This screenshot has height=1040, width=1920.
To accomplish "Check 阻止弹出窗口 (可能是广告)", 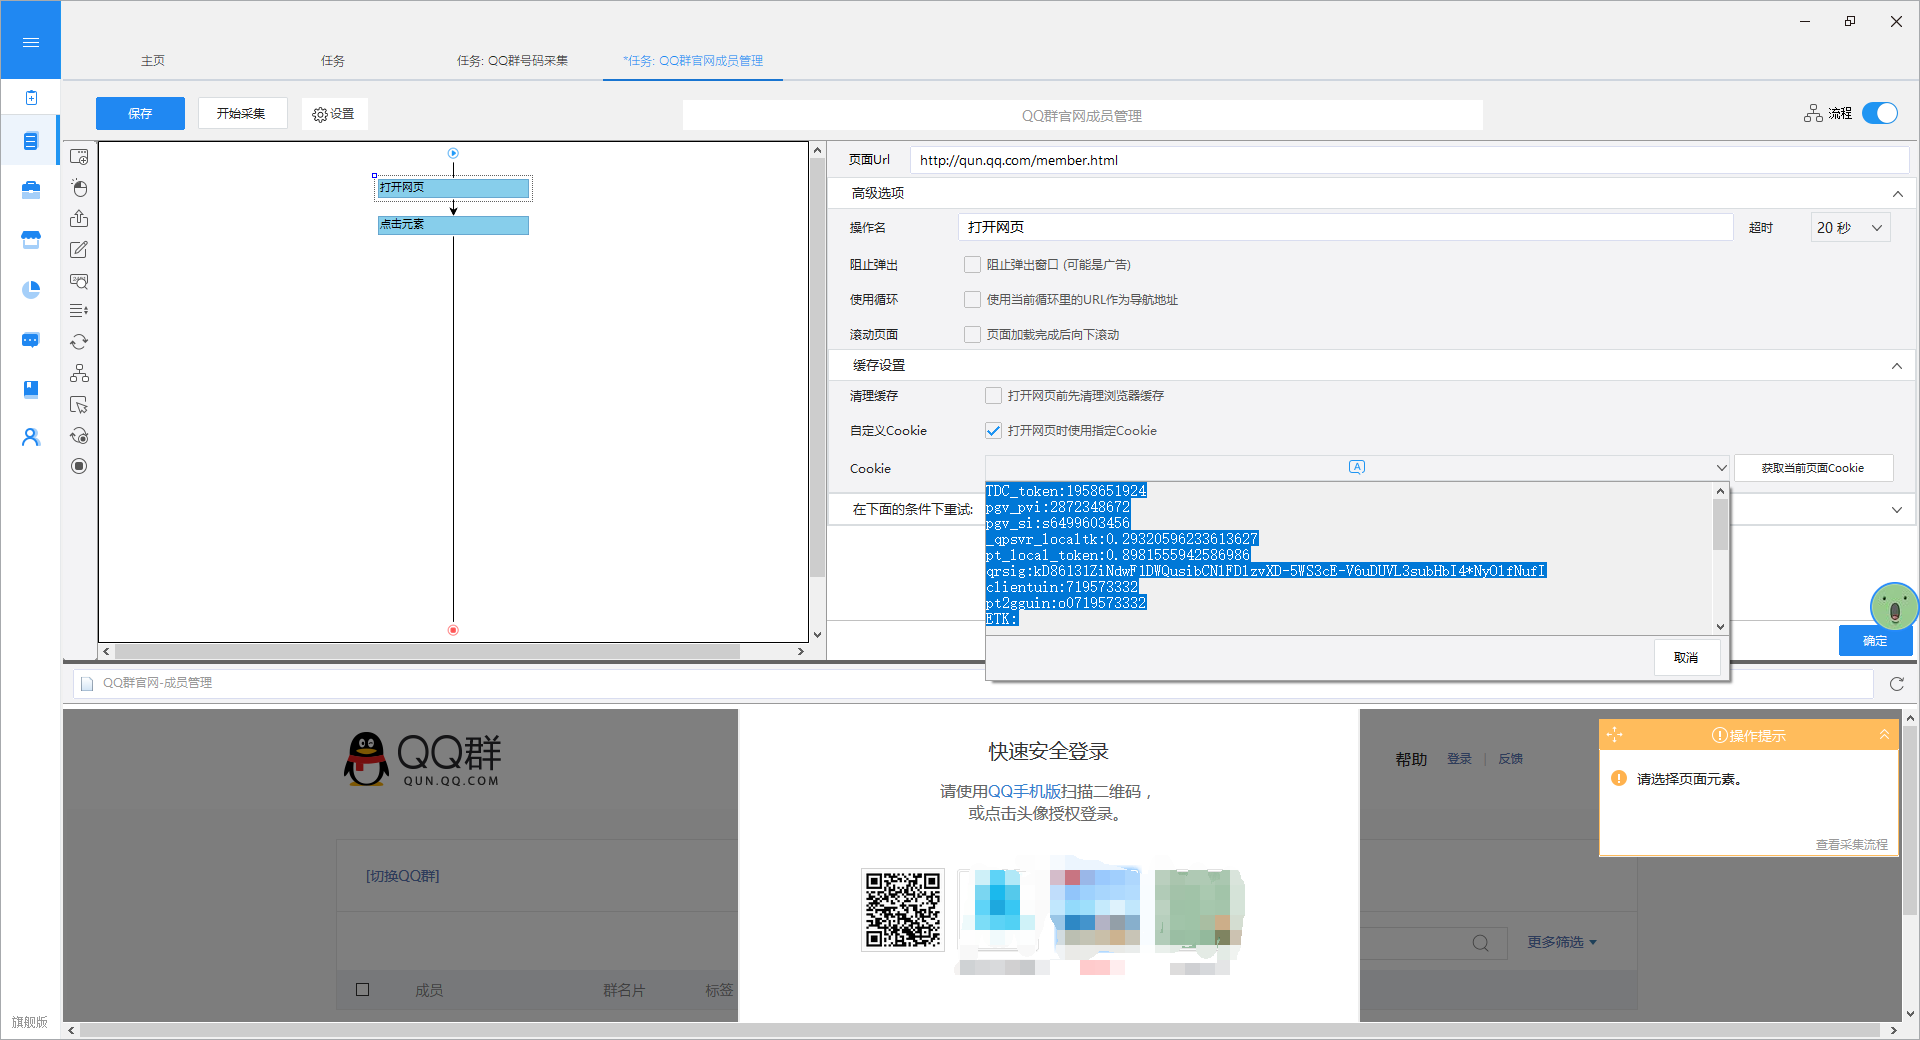I will [x=972, y=265].
